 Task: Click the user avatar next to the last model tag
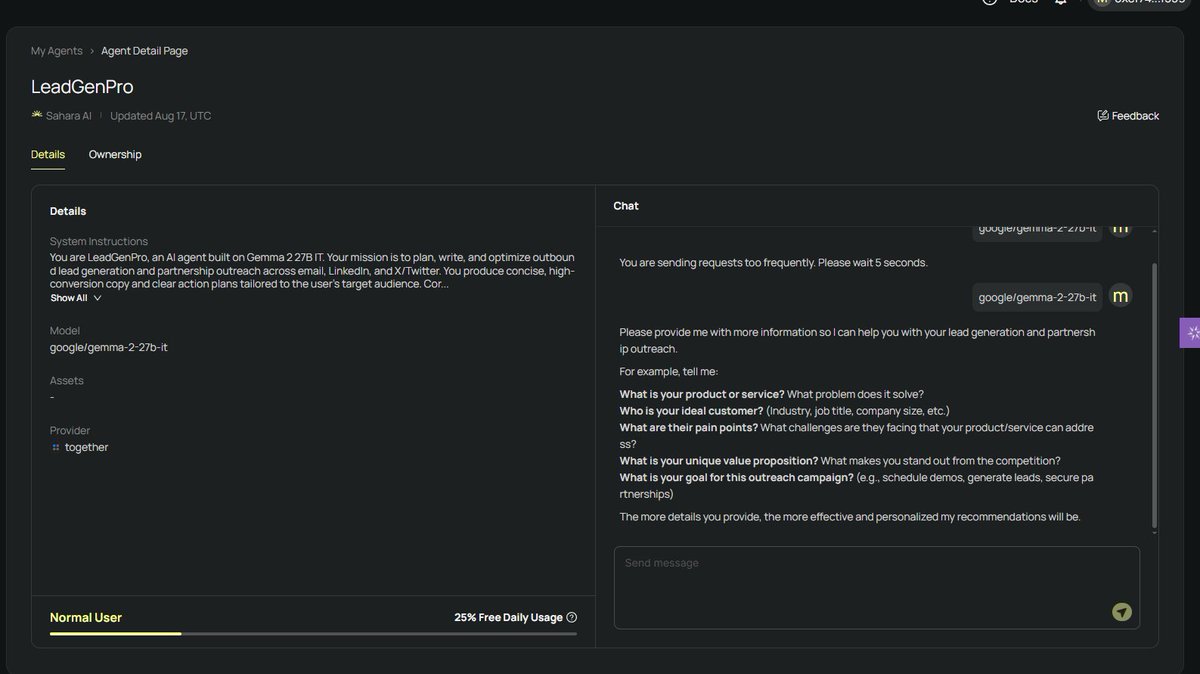1121,296
